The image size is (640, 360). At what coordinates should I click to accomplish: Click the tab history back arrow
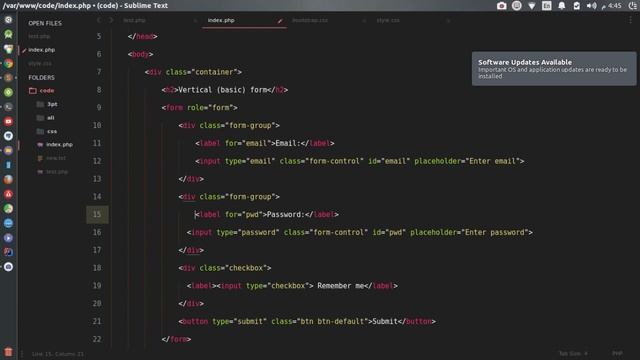coord(99,20)
